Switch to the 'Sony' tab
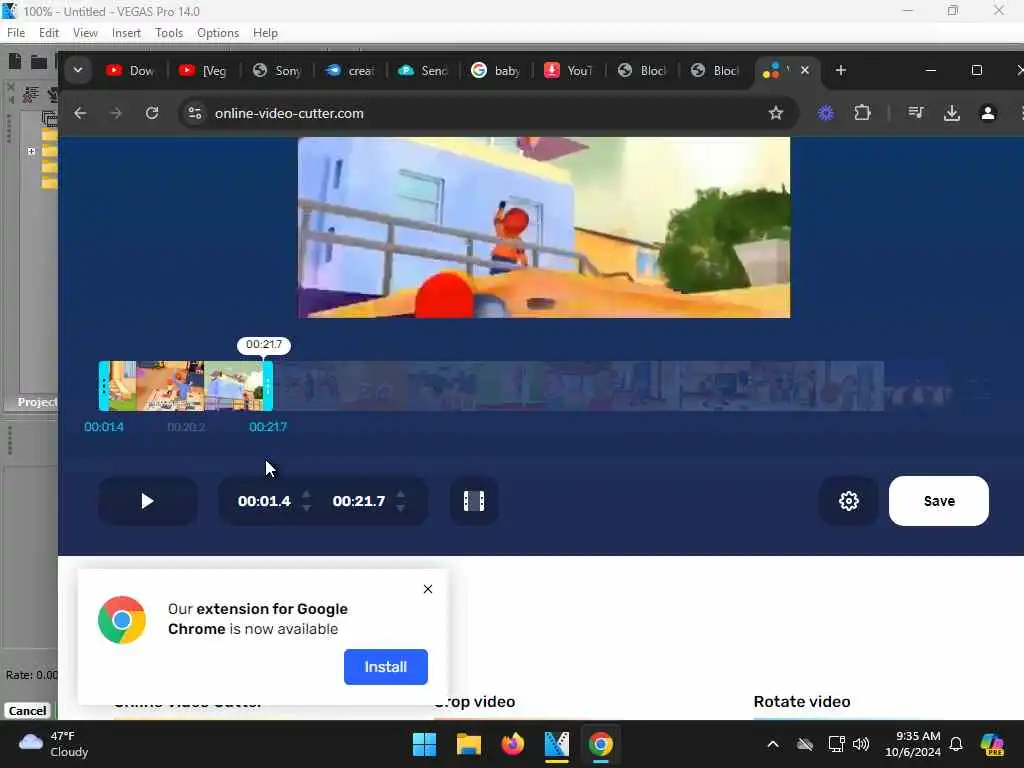The width and height of the screenshot is (1024, 768). (x=276, y=71)
